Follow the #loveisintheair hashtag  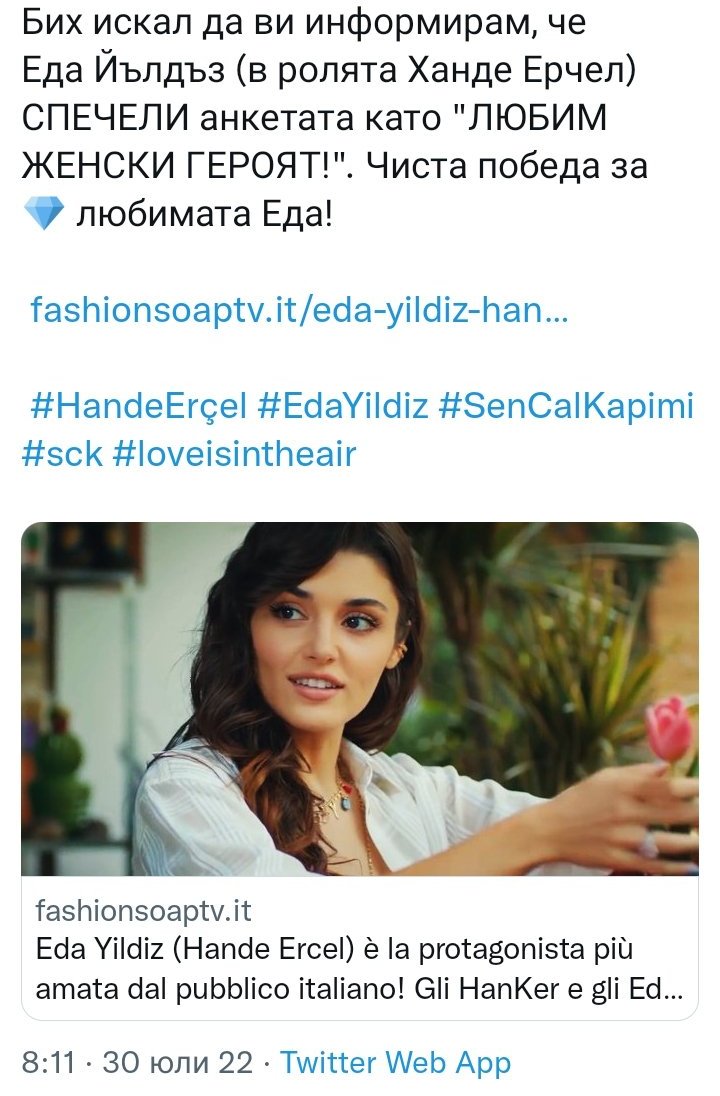(234, 454)
